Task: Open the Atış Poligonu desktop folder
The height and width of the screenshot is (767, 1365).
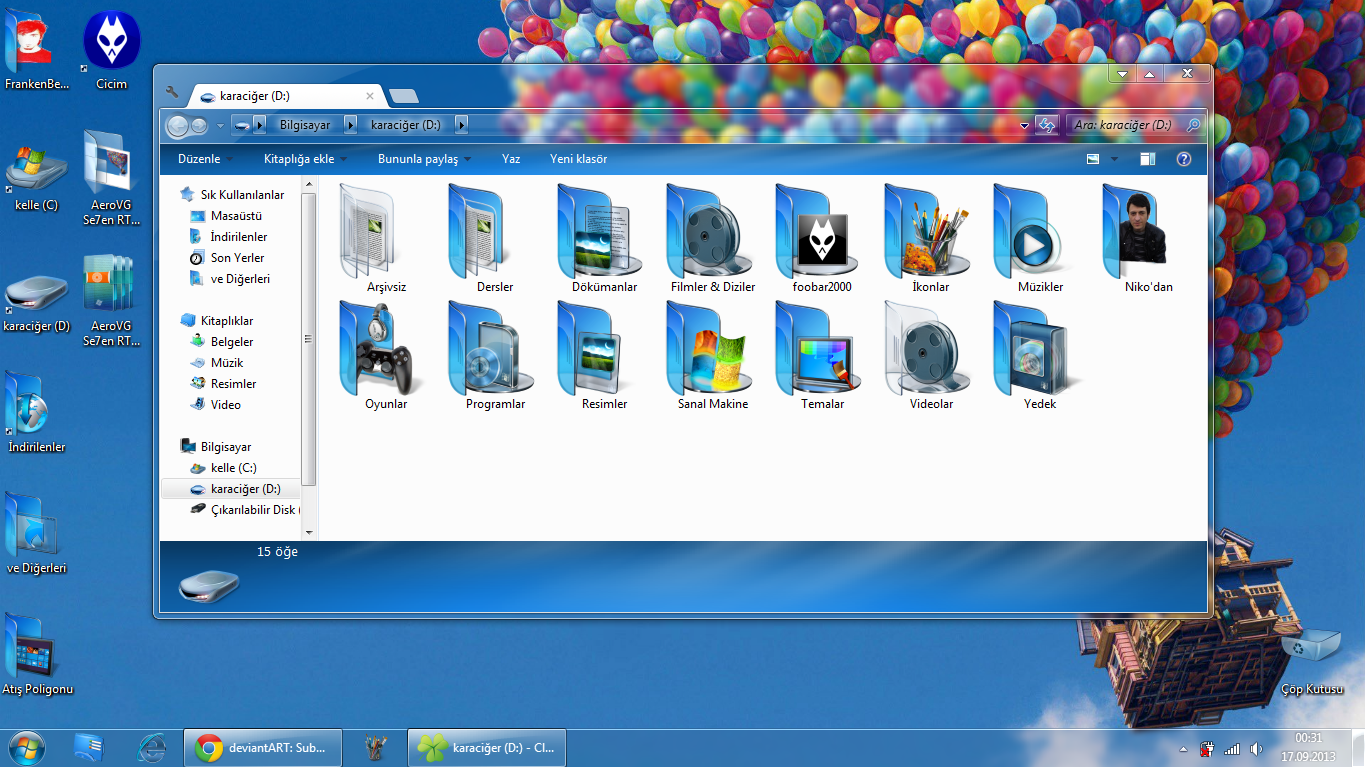Action: (x=38, y=656)
